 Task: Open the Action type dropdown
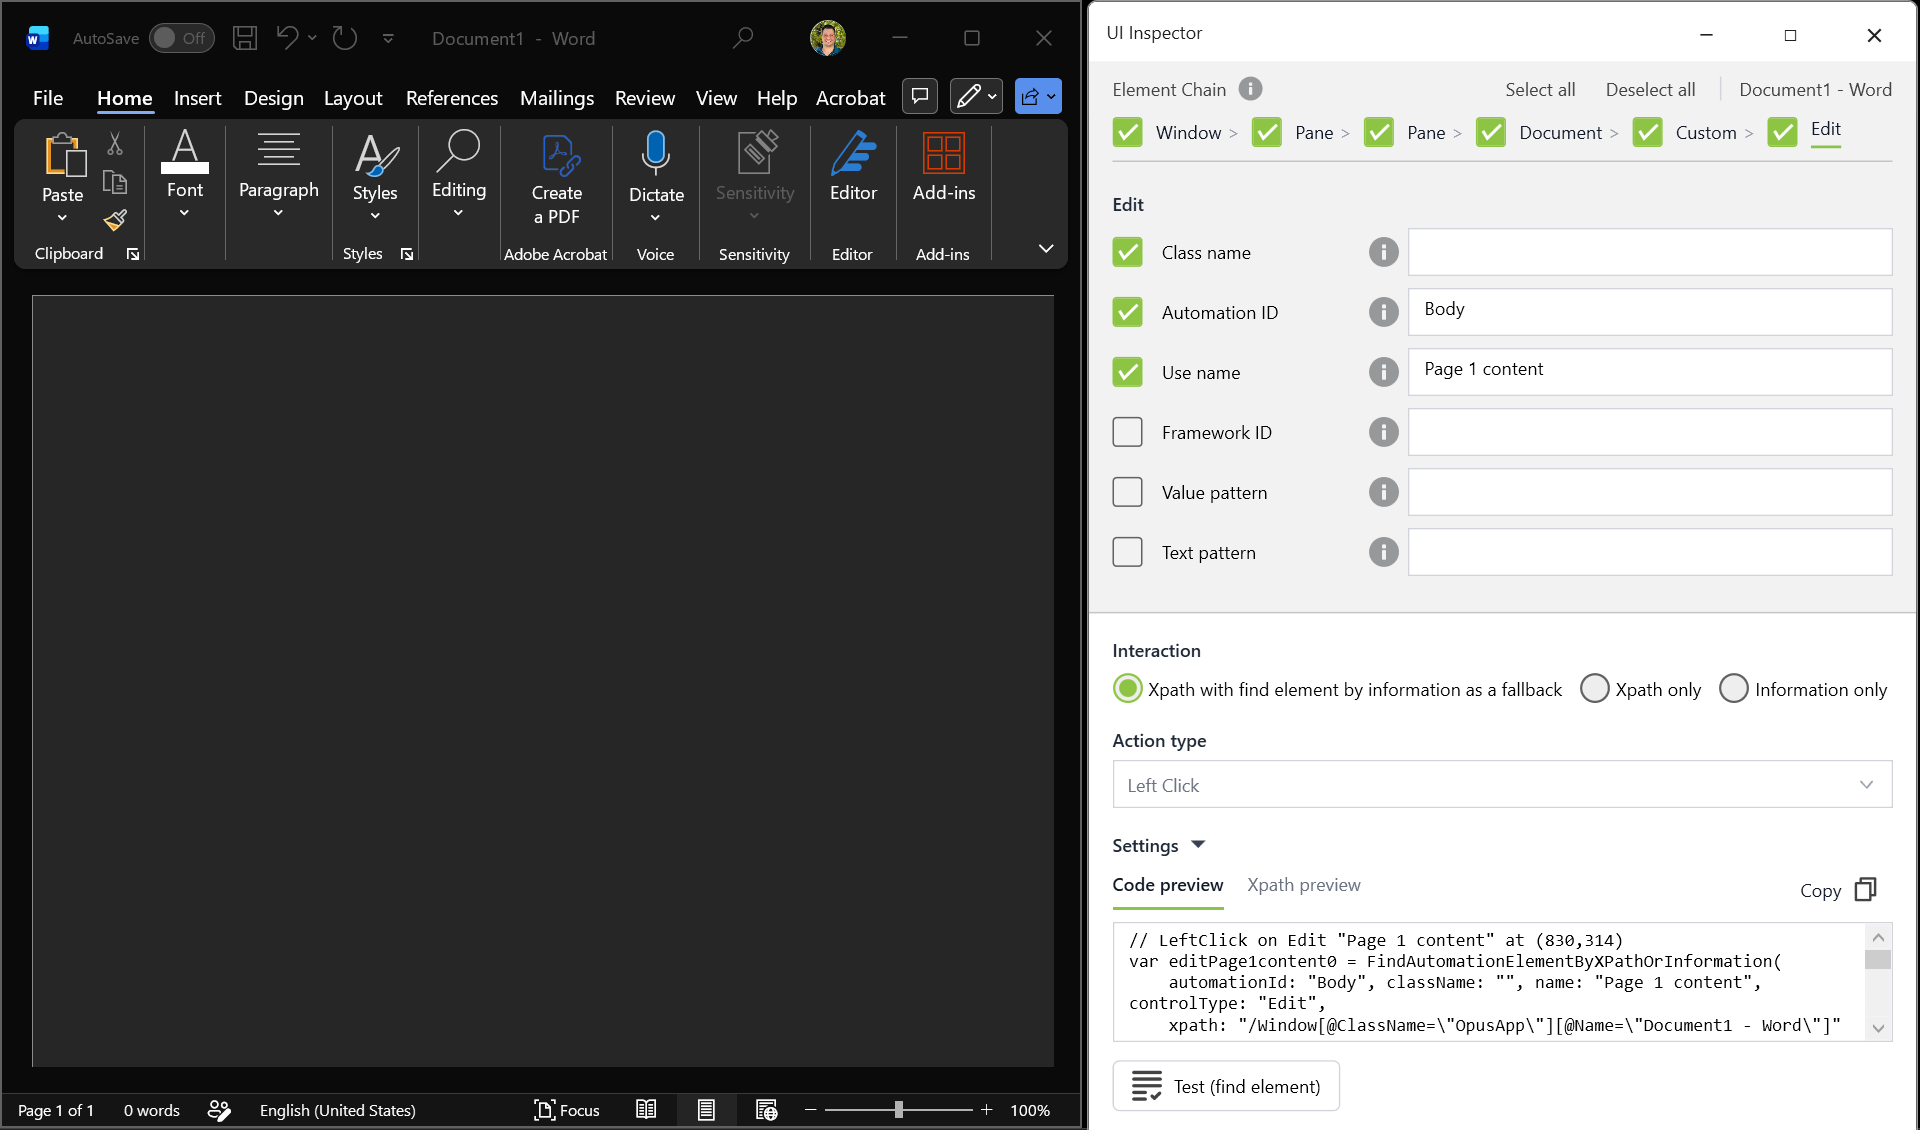(x=1502, y=784)
